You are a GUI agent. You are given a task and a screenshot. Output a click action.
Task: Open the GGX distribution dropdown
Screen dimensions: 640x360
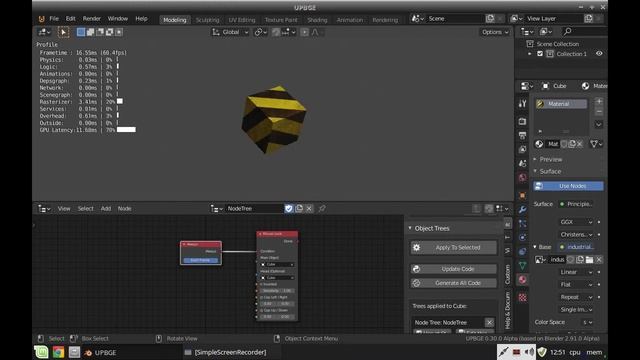(x=576, y=222)
